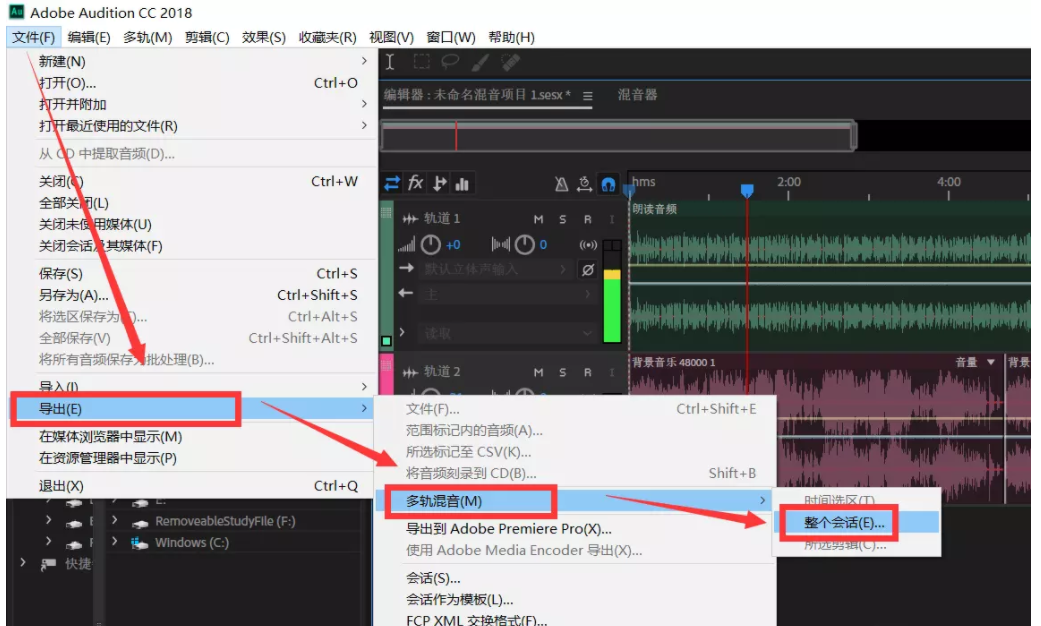The width and height of the screenshot is (1041, 626).
Task: Solo track 轨道 1 with S
Action: pos(562,219)
